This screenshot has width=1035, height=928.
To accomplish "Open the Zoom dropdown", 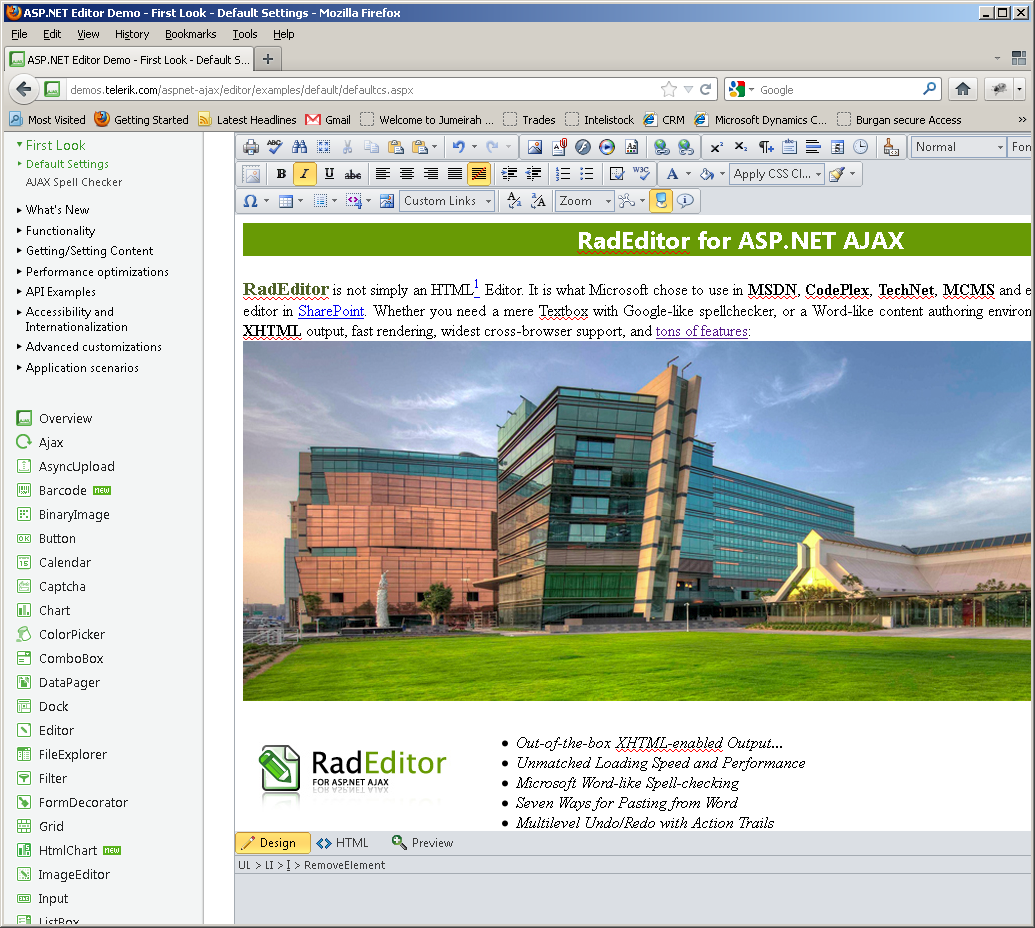I will point(585,201).
